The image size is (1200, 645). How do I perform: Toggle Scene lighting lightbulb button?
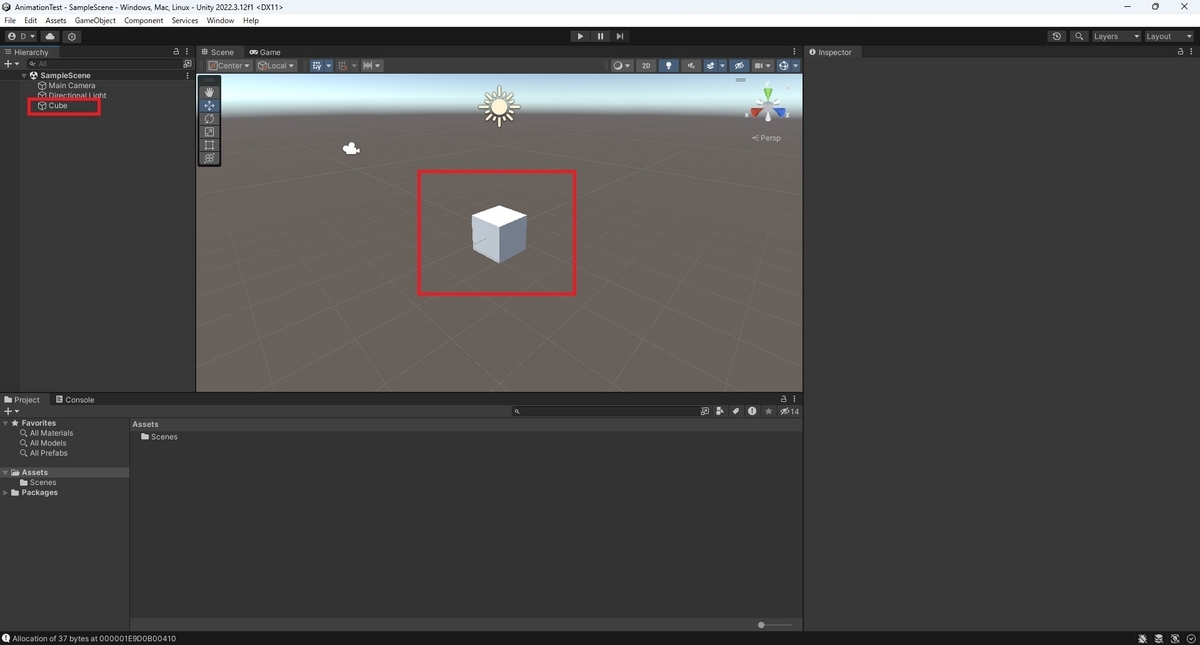point(669,65)
